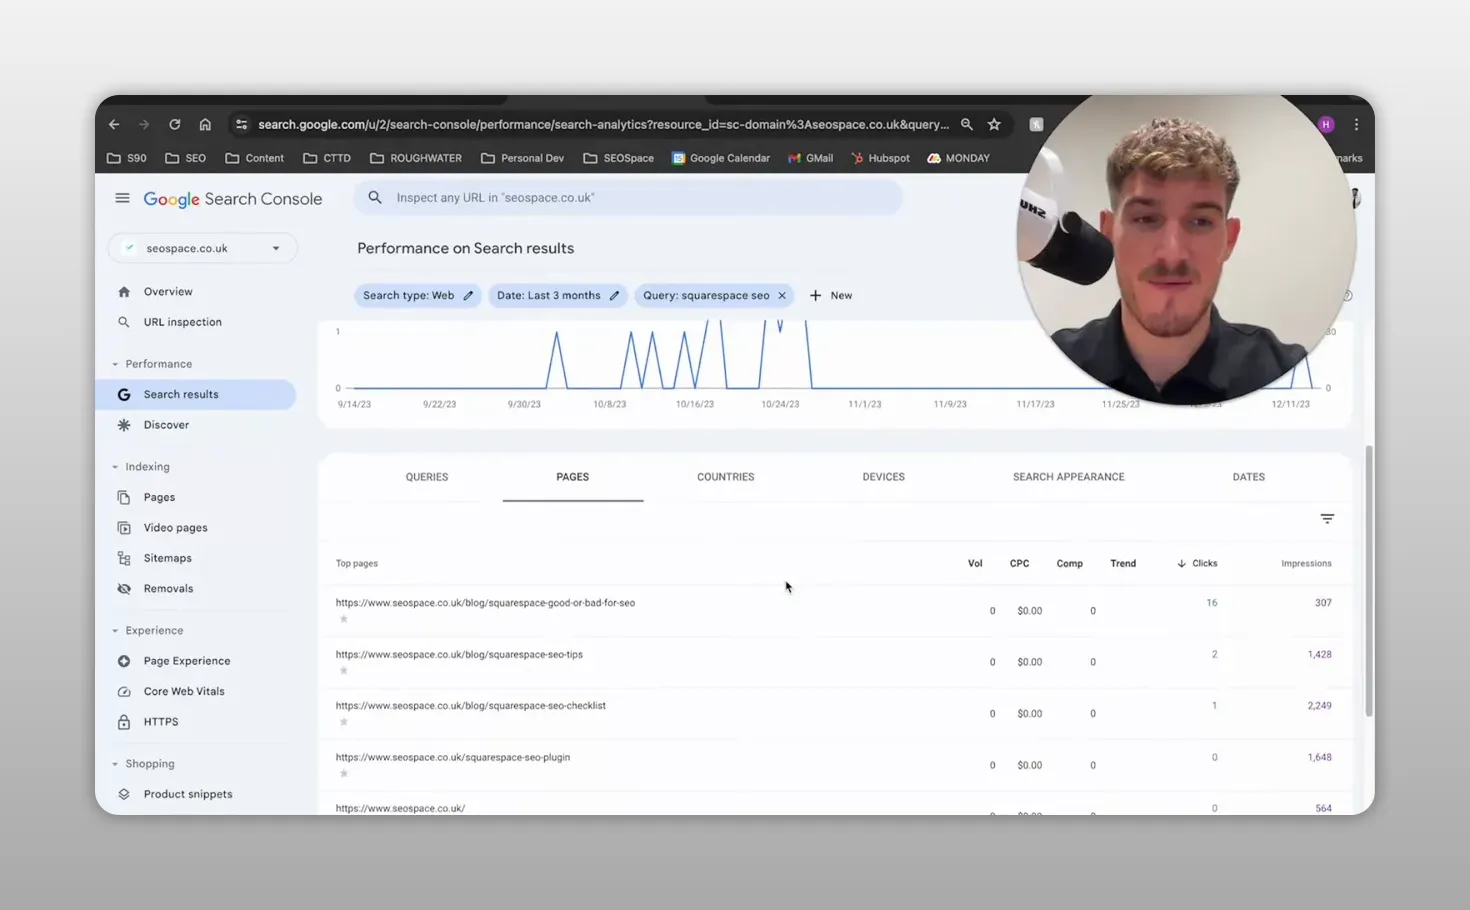Open the SEOSpace bookmarks folder
1470x910 pixels.
coord(618,158)
